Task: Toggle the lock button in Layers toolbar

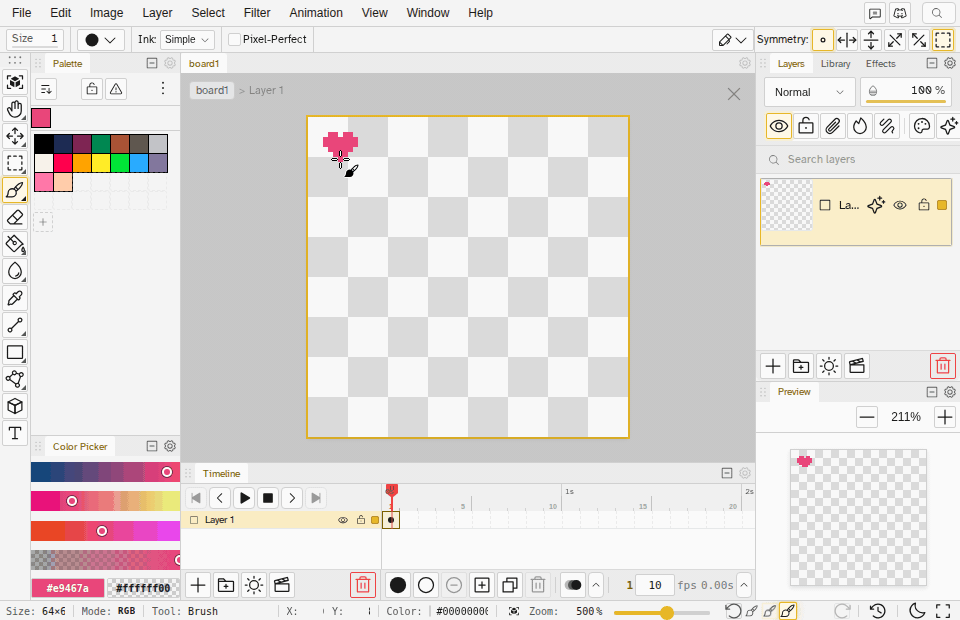Action: [x=806, y=126]
